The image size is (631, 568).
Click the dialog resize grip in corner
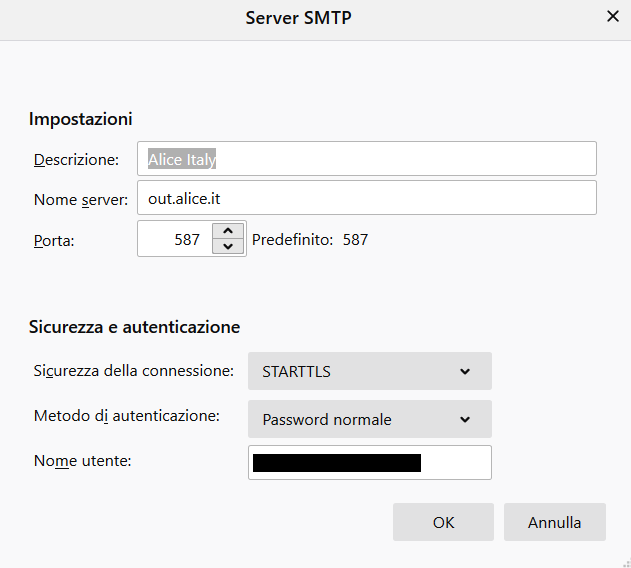[626, 563]
